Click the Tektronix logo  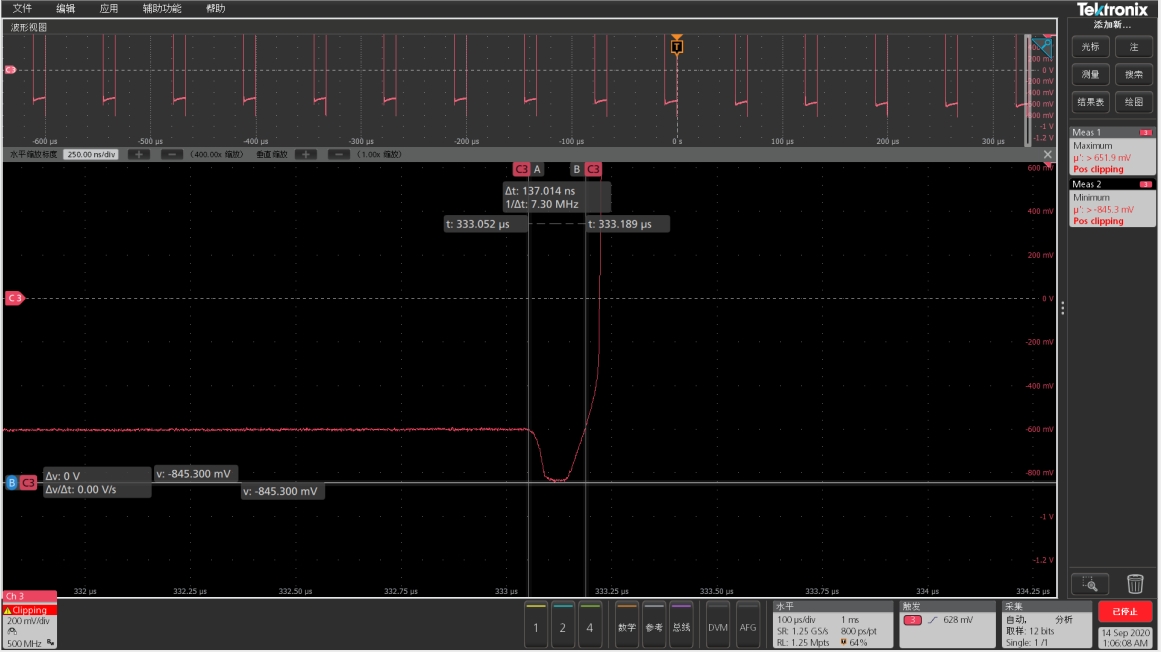pos(1111,10)
